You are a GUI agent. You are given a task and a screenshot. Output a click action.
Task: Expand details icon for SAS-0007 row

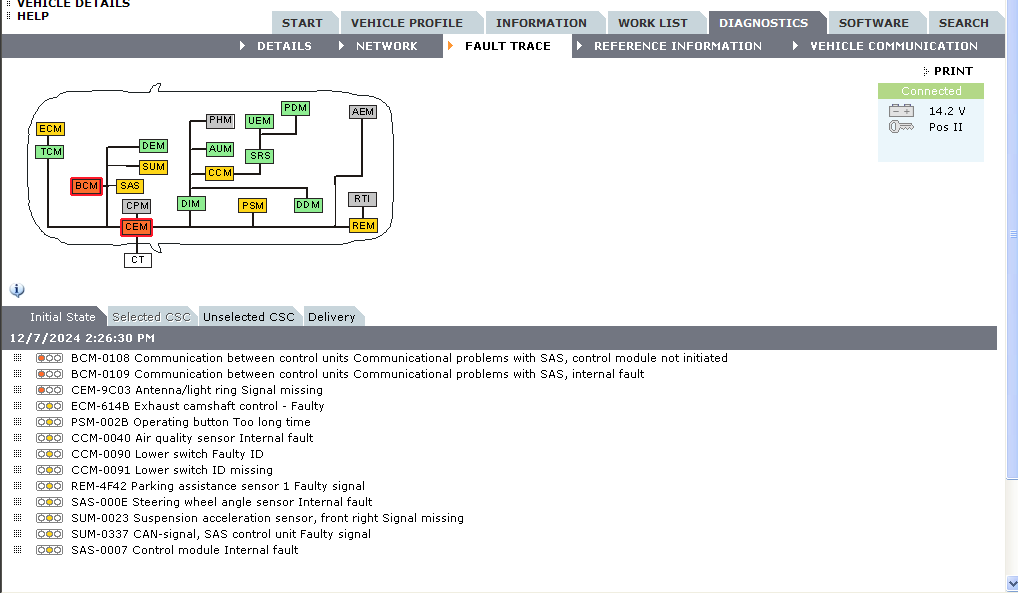(17, 550)
